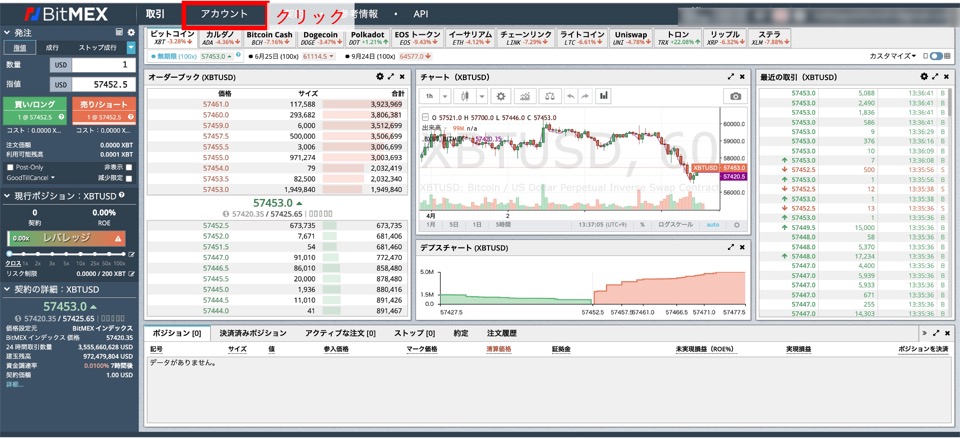The image size is (960, 438).
Task: Open chart interval 1h dropdown arrow
Action: [445, 96]
